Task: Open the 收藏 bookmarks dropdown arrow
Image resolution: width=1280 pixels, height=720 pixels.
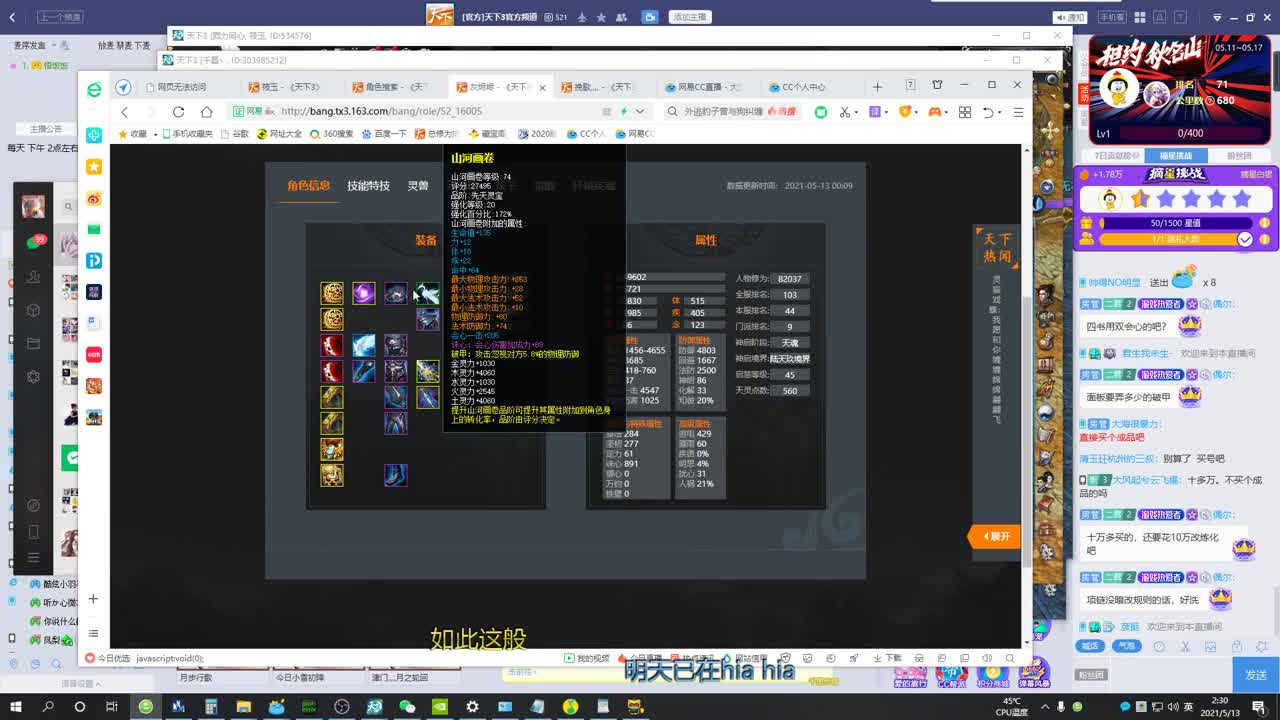Action: point(155,134)
